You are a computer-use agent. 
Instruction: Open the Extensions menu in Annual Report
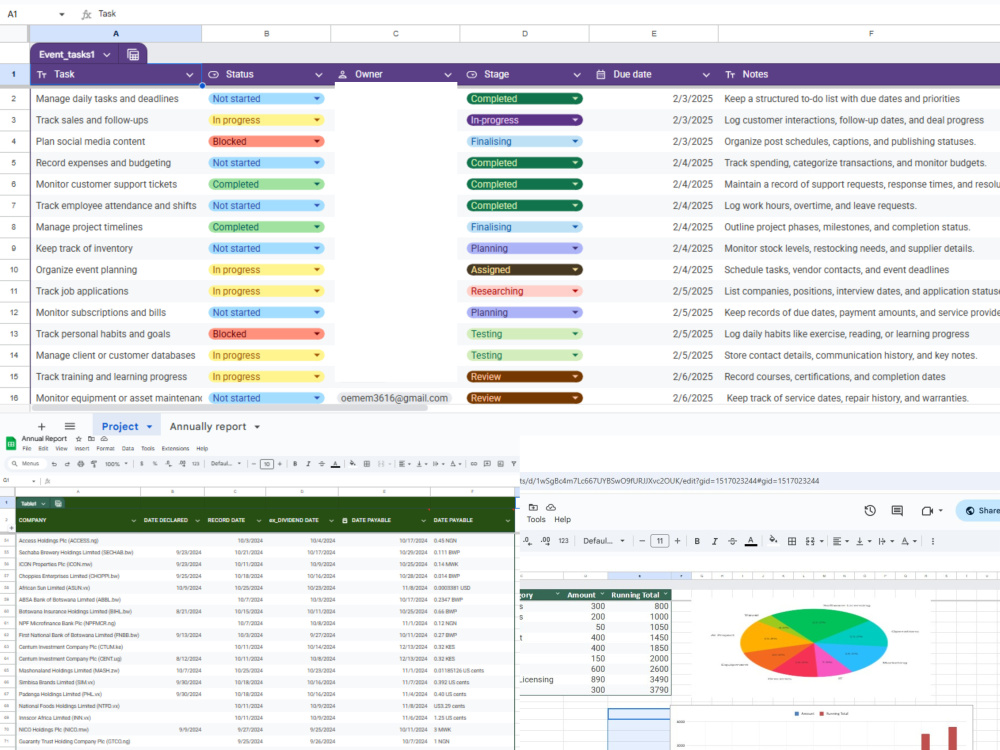[x=175, y=448]
